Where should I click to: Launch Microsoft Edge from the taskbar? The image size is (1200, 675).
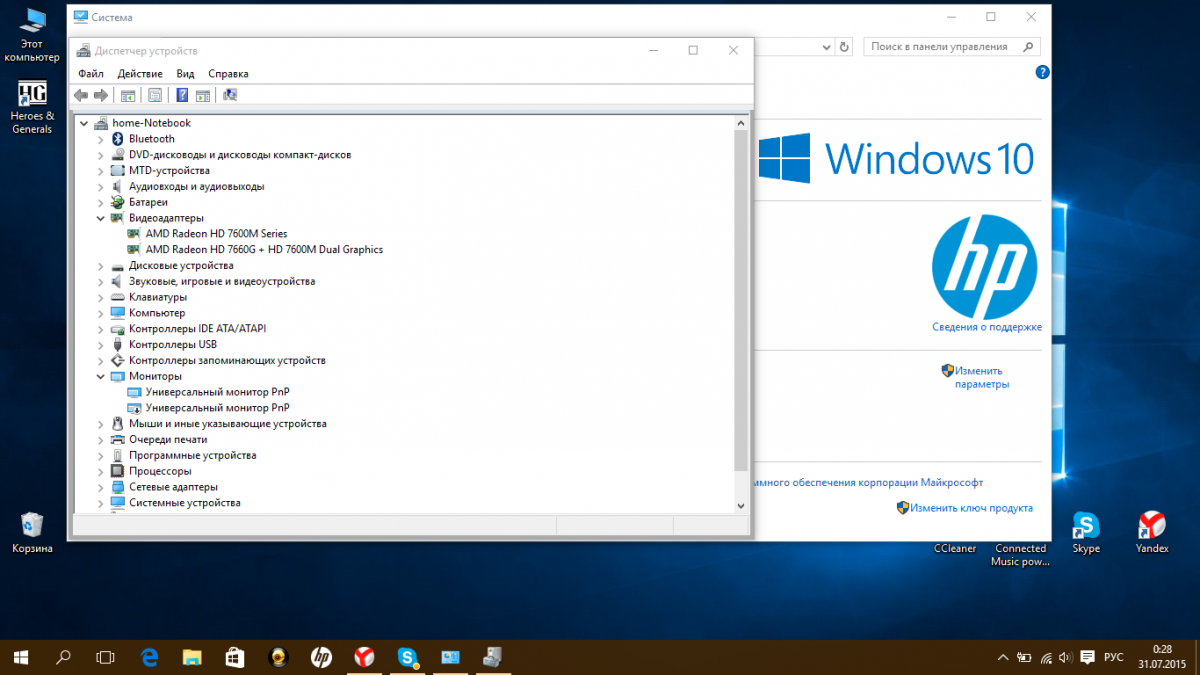coord(150,657)
